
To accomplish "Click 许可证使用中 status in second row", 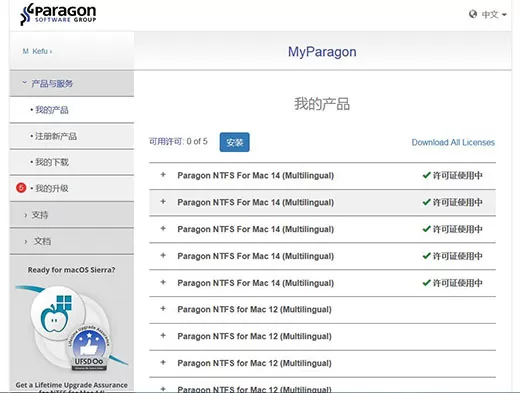I will (x=457, y=202).
